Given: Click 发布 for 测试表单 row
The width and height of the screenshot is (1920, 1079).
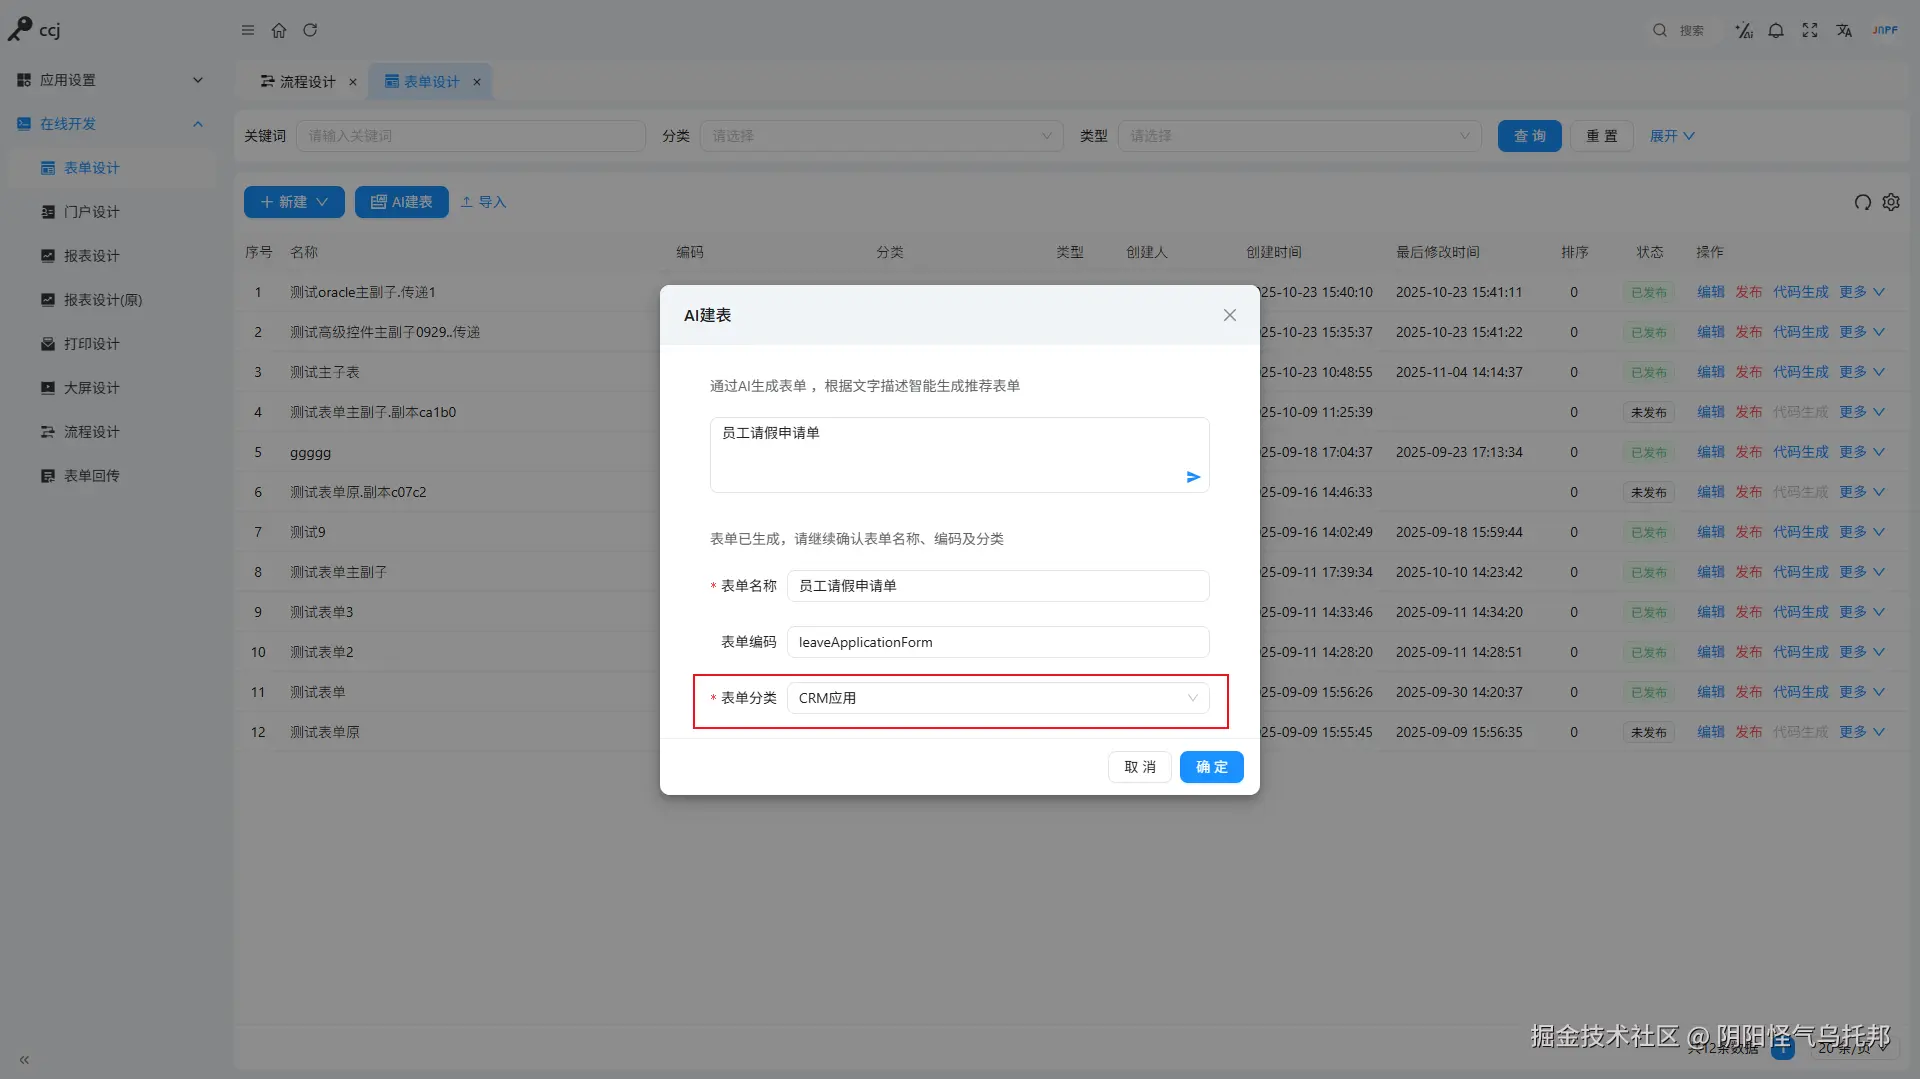Looking at the screenshot, I should pyautogui.click(x=1749, y=692).
